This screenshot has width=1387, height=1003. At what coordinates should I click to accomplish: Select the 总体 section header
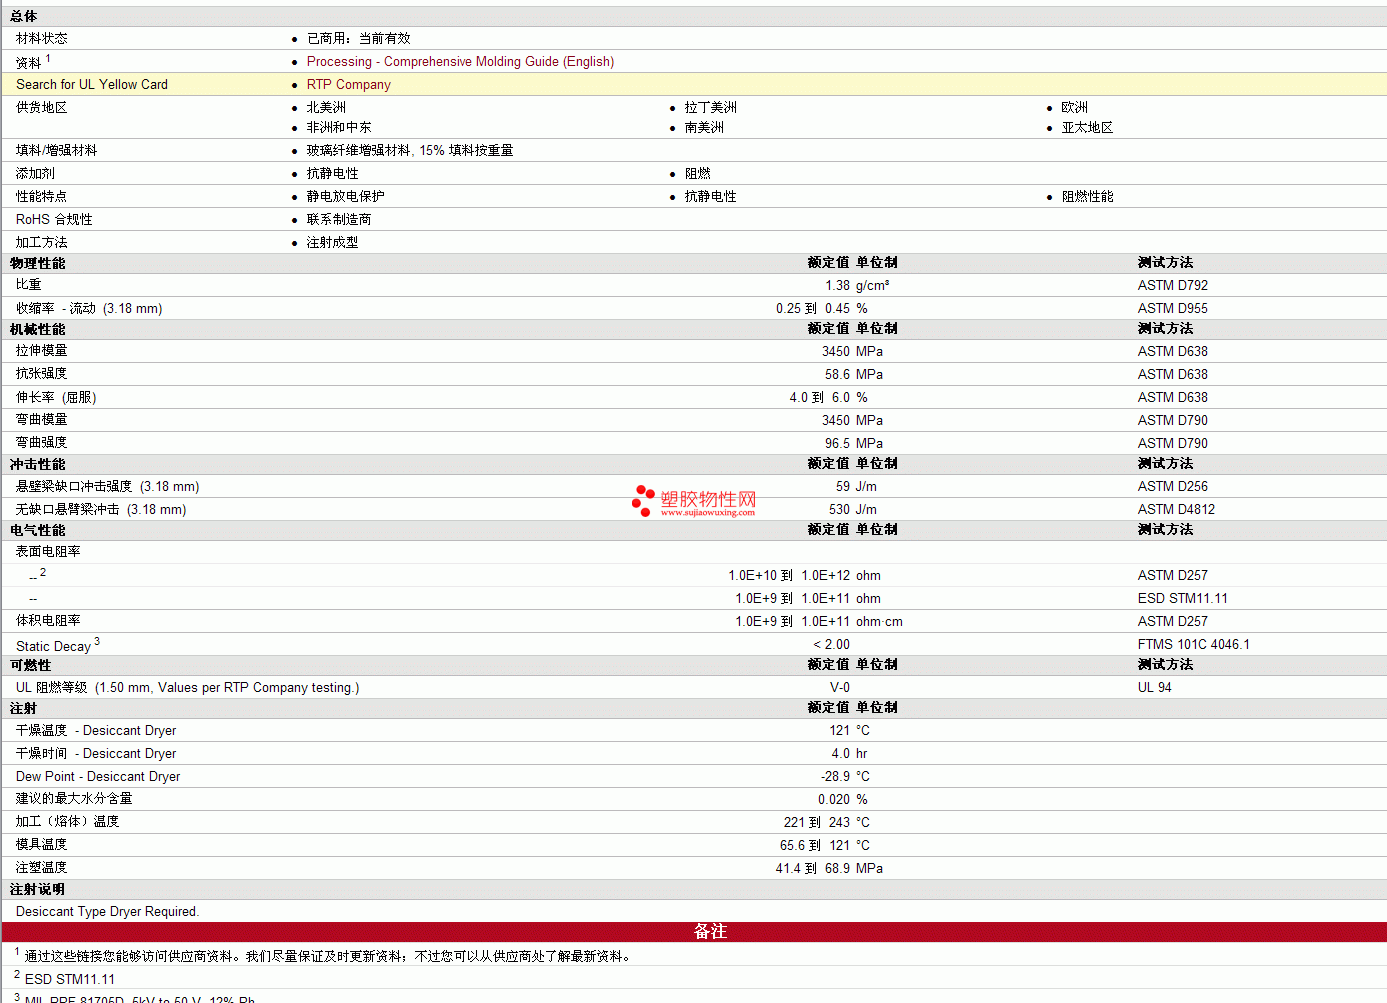24,17
